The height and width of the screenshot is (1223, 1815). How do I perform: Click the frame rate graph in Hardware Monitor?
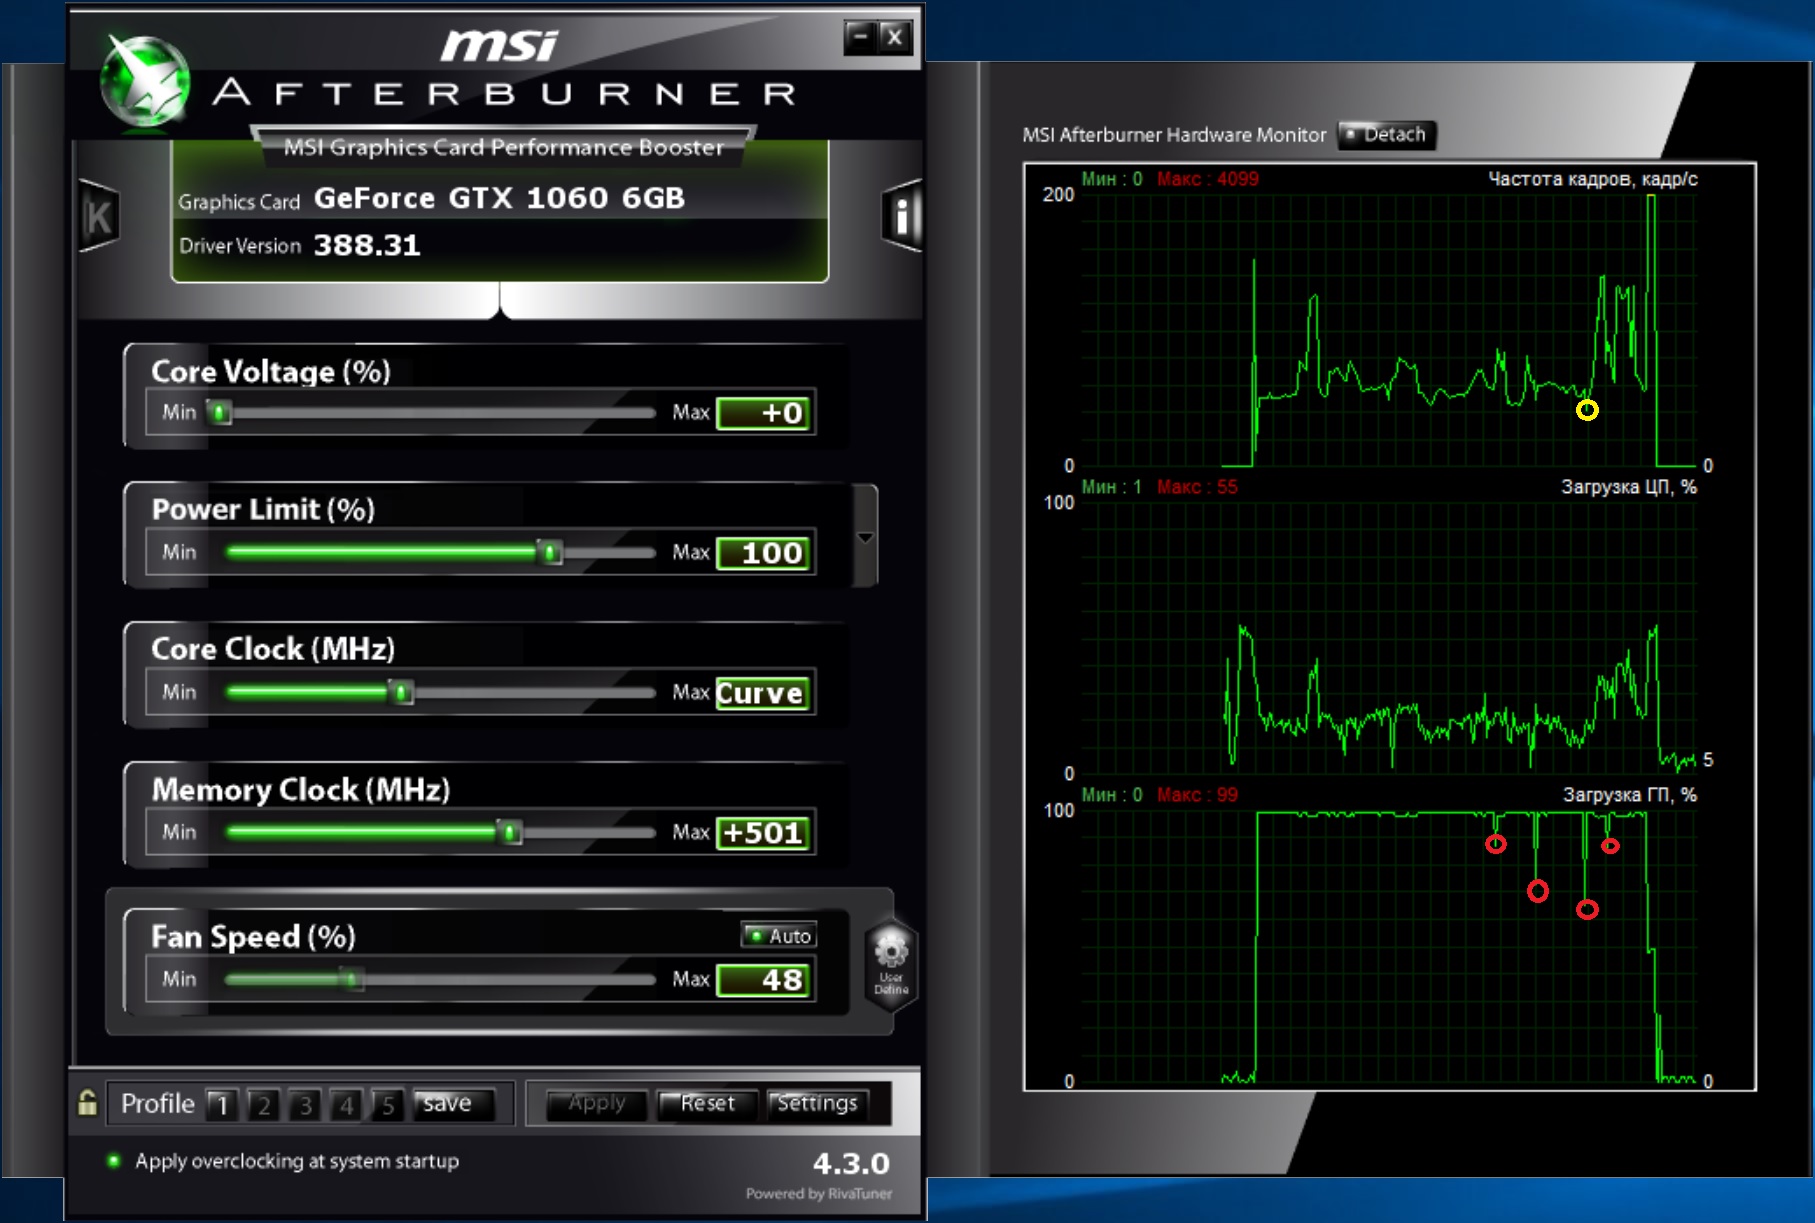[x=1389, y=330]
